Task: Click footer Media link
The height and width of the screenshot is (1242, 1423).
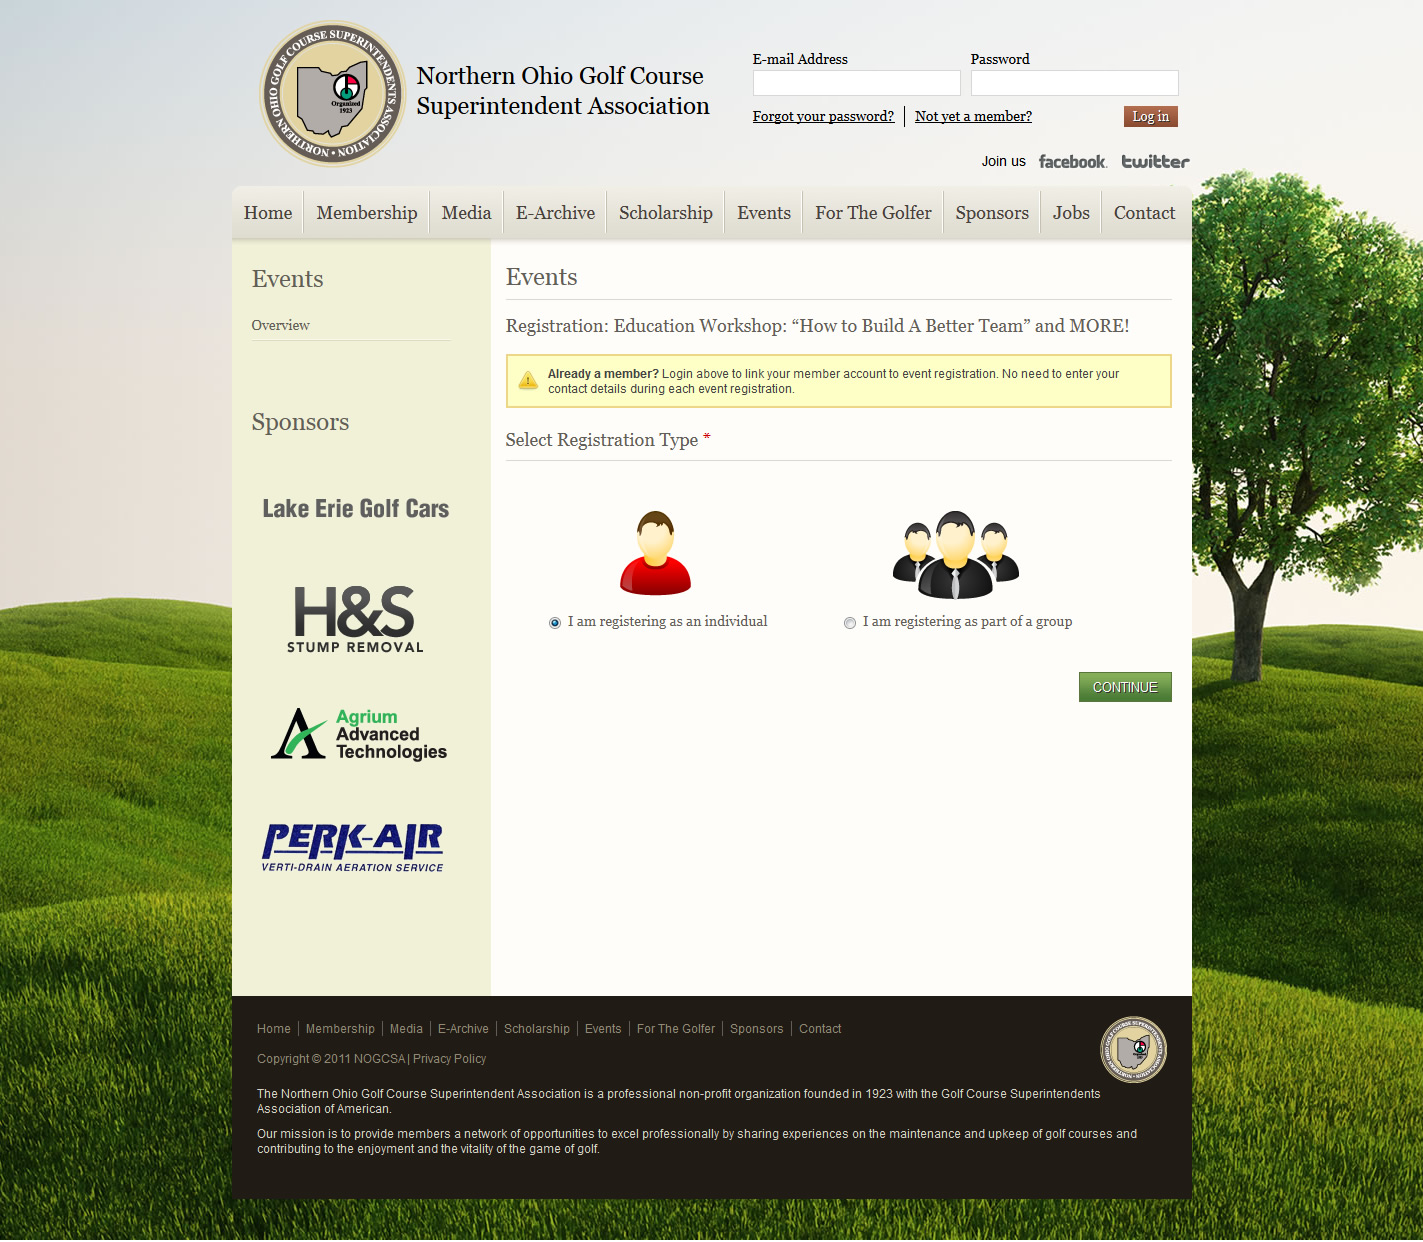Action: click(406, 1029)
